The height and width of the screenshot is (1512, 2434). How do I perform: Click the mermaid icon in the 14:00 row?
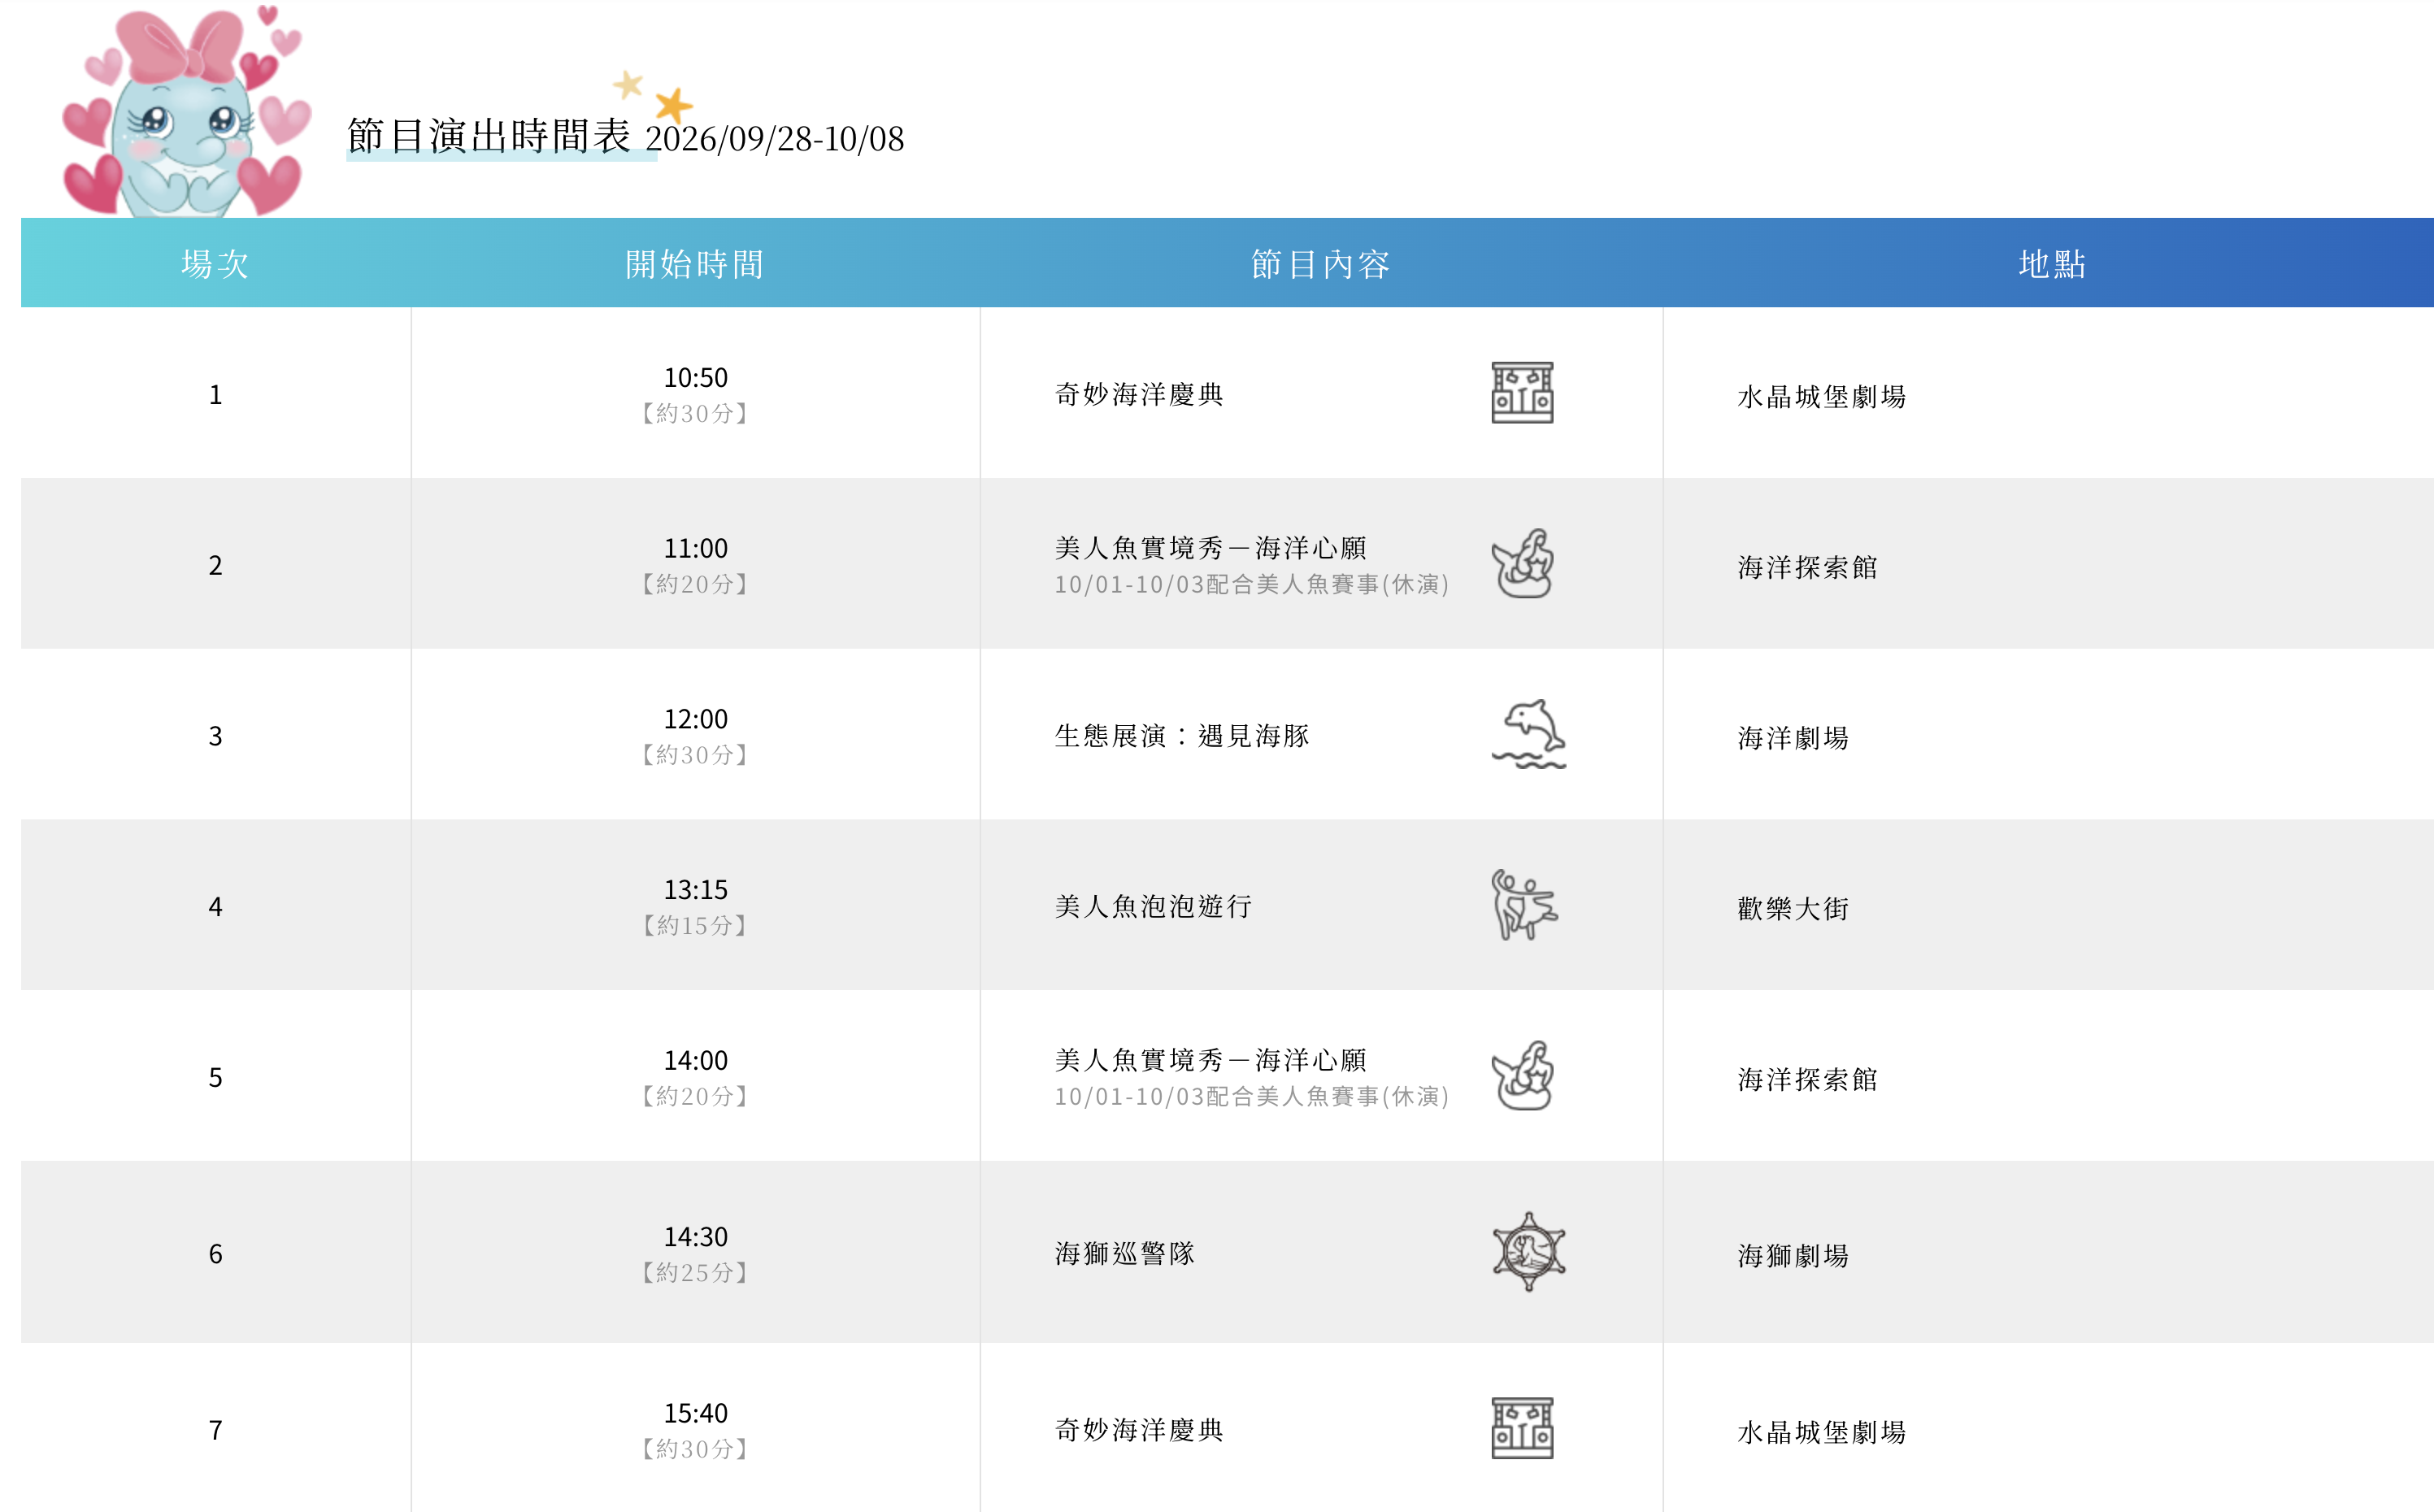click(x=1522, y=1076)
